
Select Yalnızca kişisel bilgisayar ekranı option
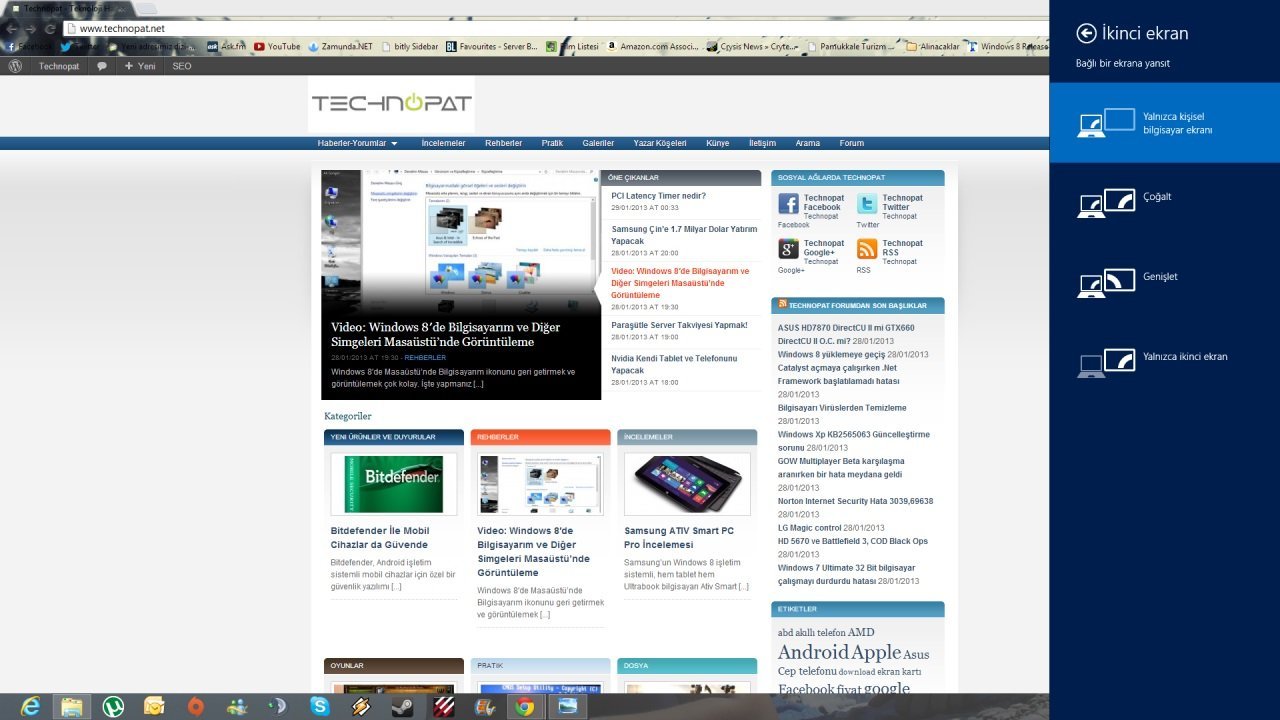click(x=1165, y=123)
